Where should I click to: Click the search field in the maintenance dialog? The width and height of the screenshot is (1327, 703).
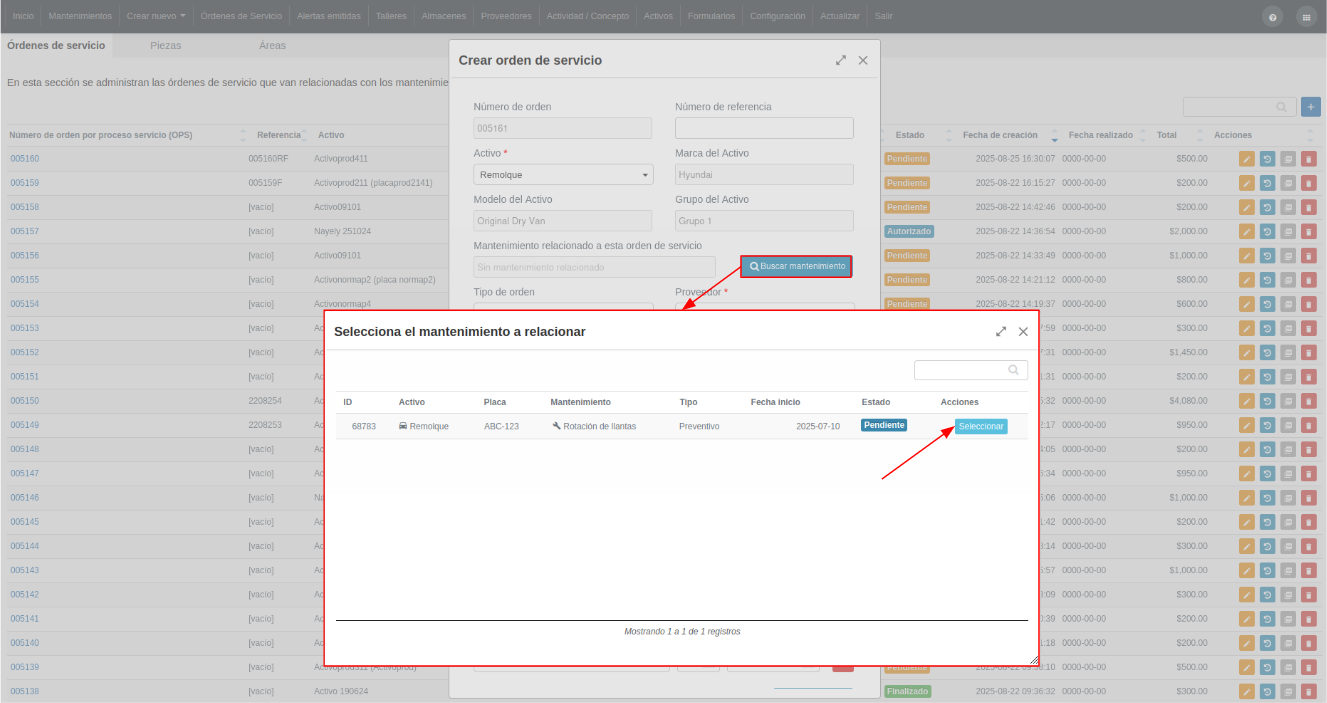[971, 370]
